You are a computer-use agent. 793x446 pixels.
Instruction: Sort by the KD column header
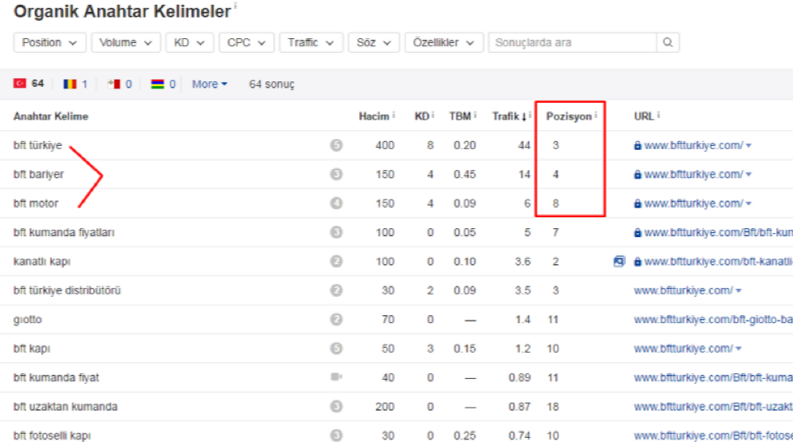click(x=421, y=116)
